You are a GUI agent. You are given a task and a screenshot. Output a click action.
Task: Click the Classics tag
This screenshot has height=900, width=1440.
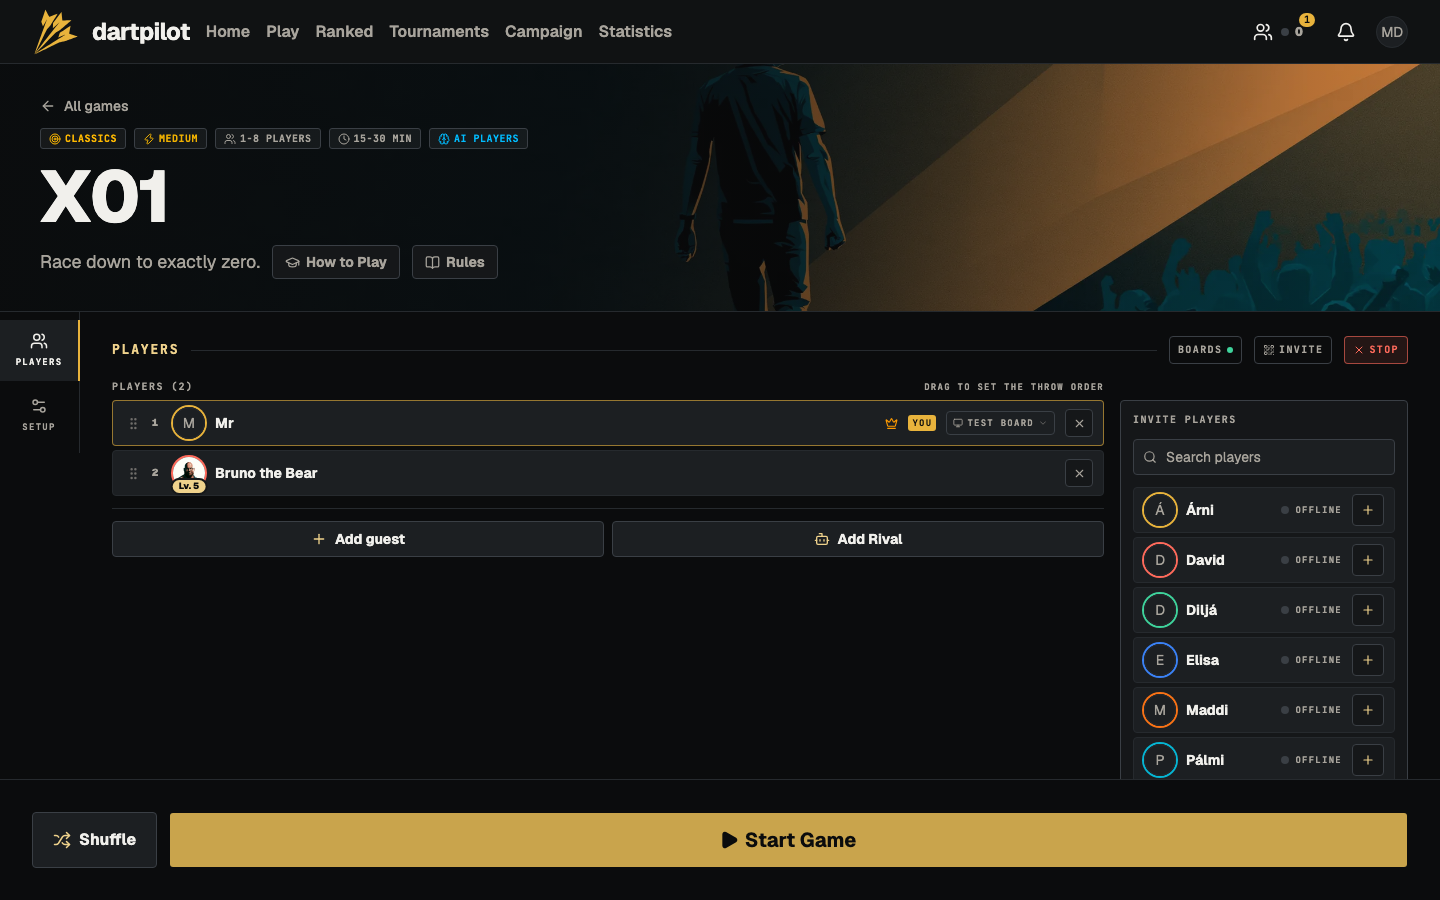tap(83, 139)
